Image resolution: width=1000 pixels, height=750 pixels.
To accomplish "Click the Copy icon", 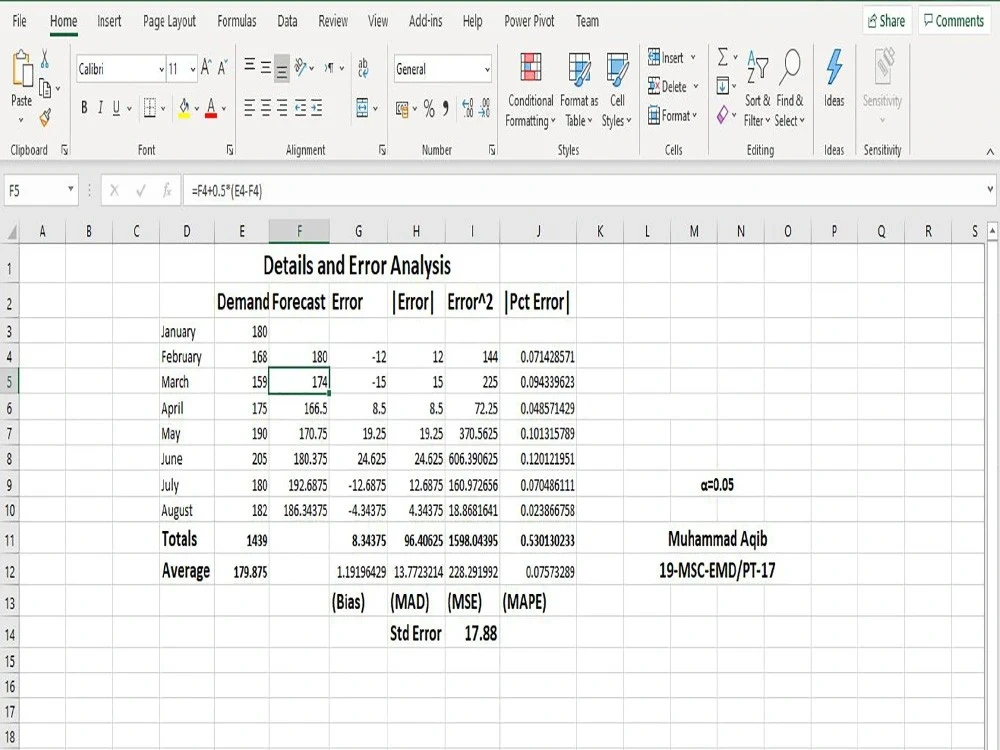I will point(45,89).
